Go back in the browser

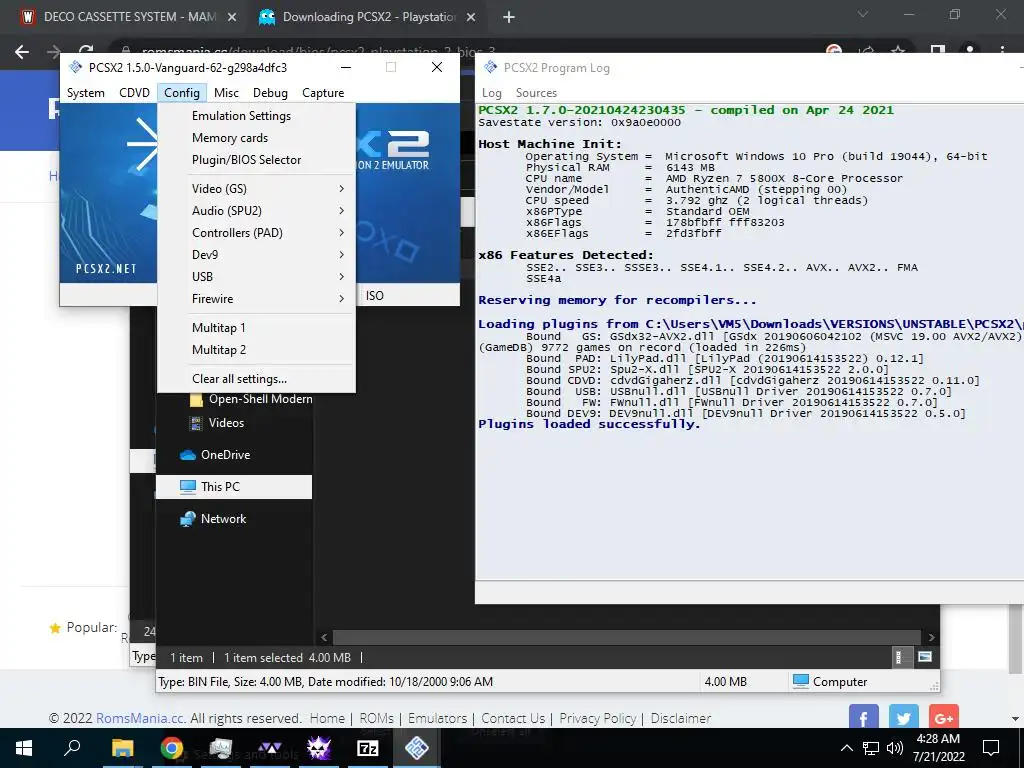22,52
